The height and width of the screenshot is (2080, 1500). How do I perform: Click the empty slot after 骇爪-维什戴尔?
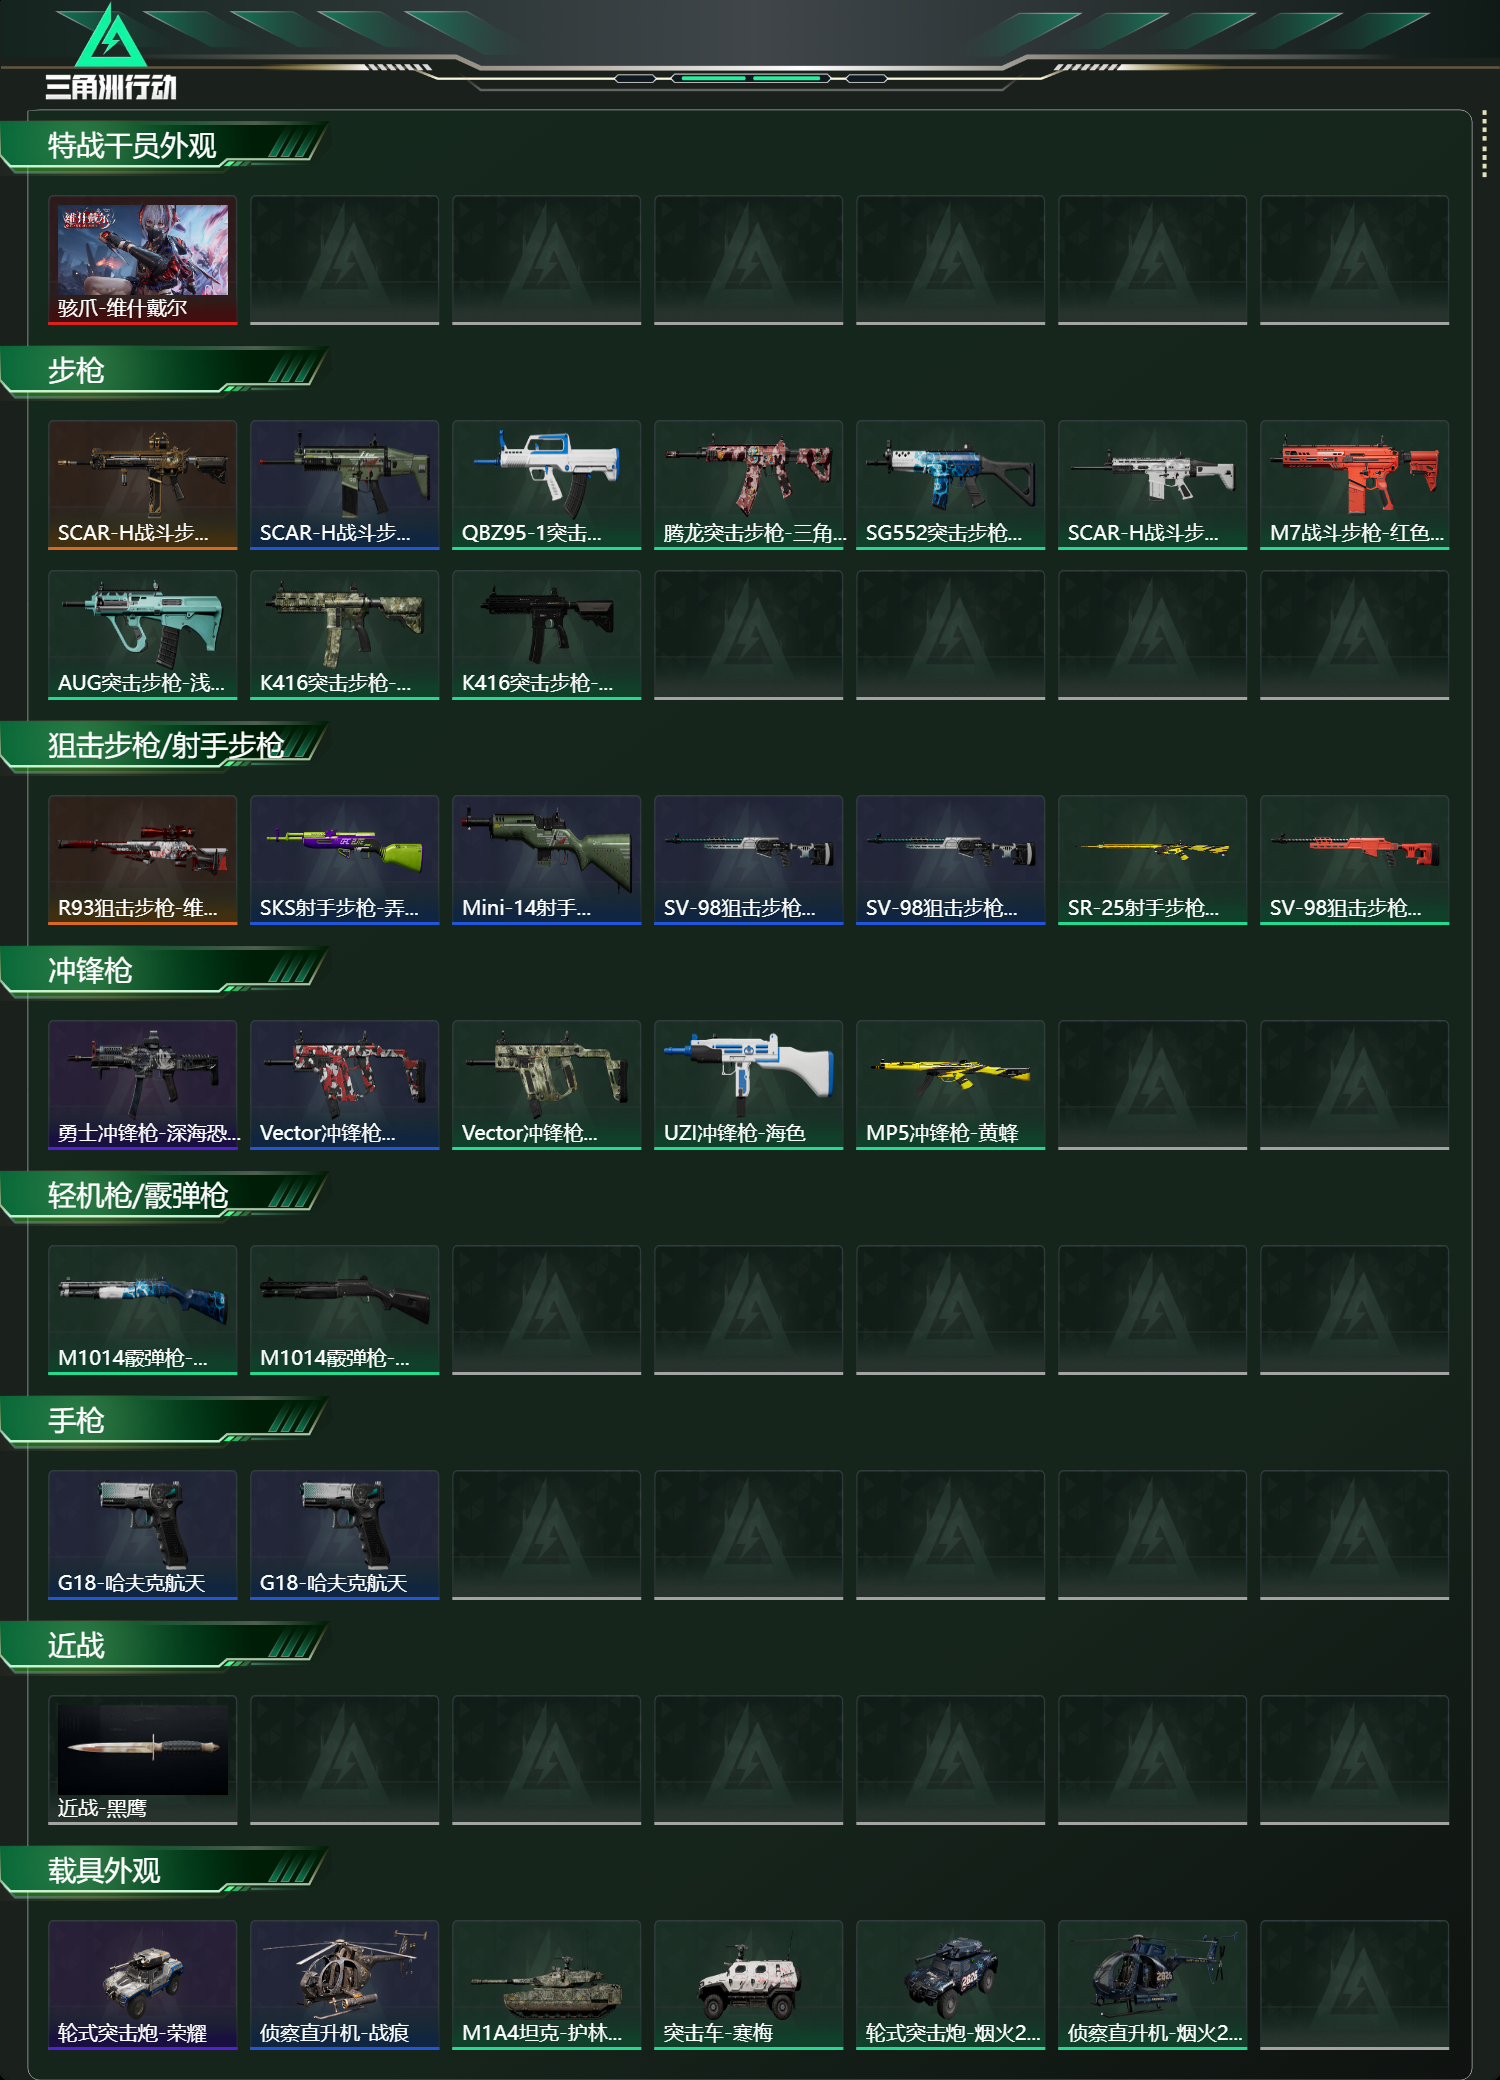(344, 260)
